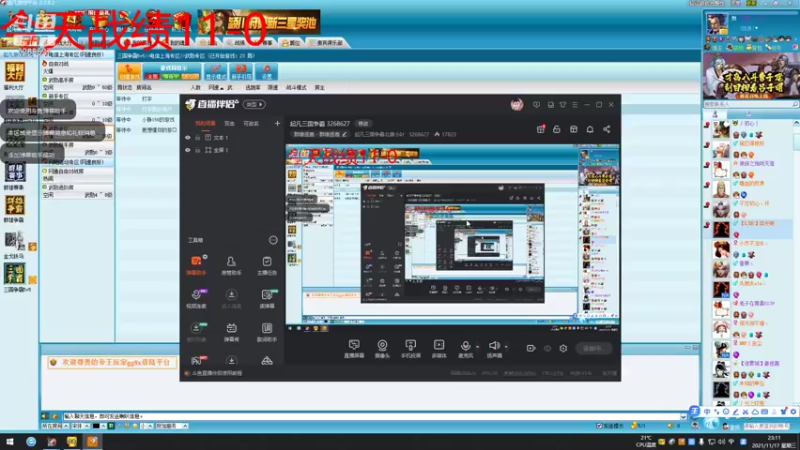The image size is (800, 450).
Task: Open the 弹幕助手 tool in toolbox
Action: (x=196, y=265)
